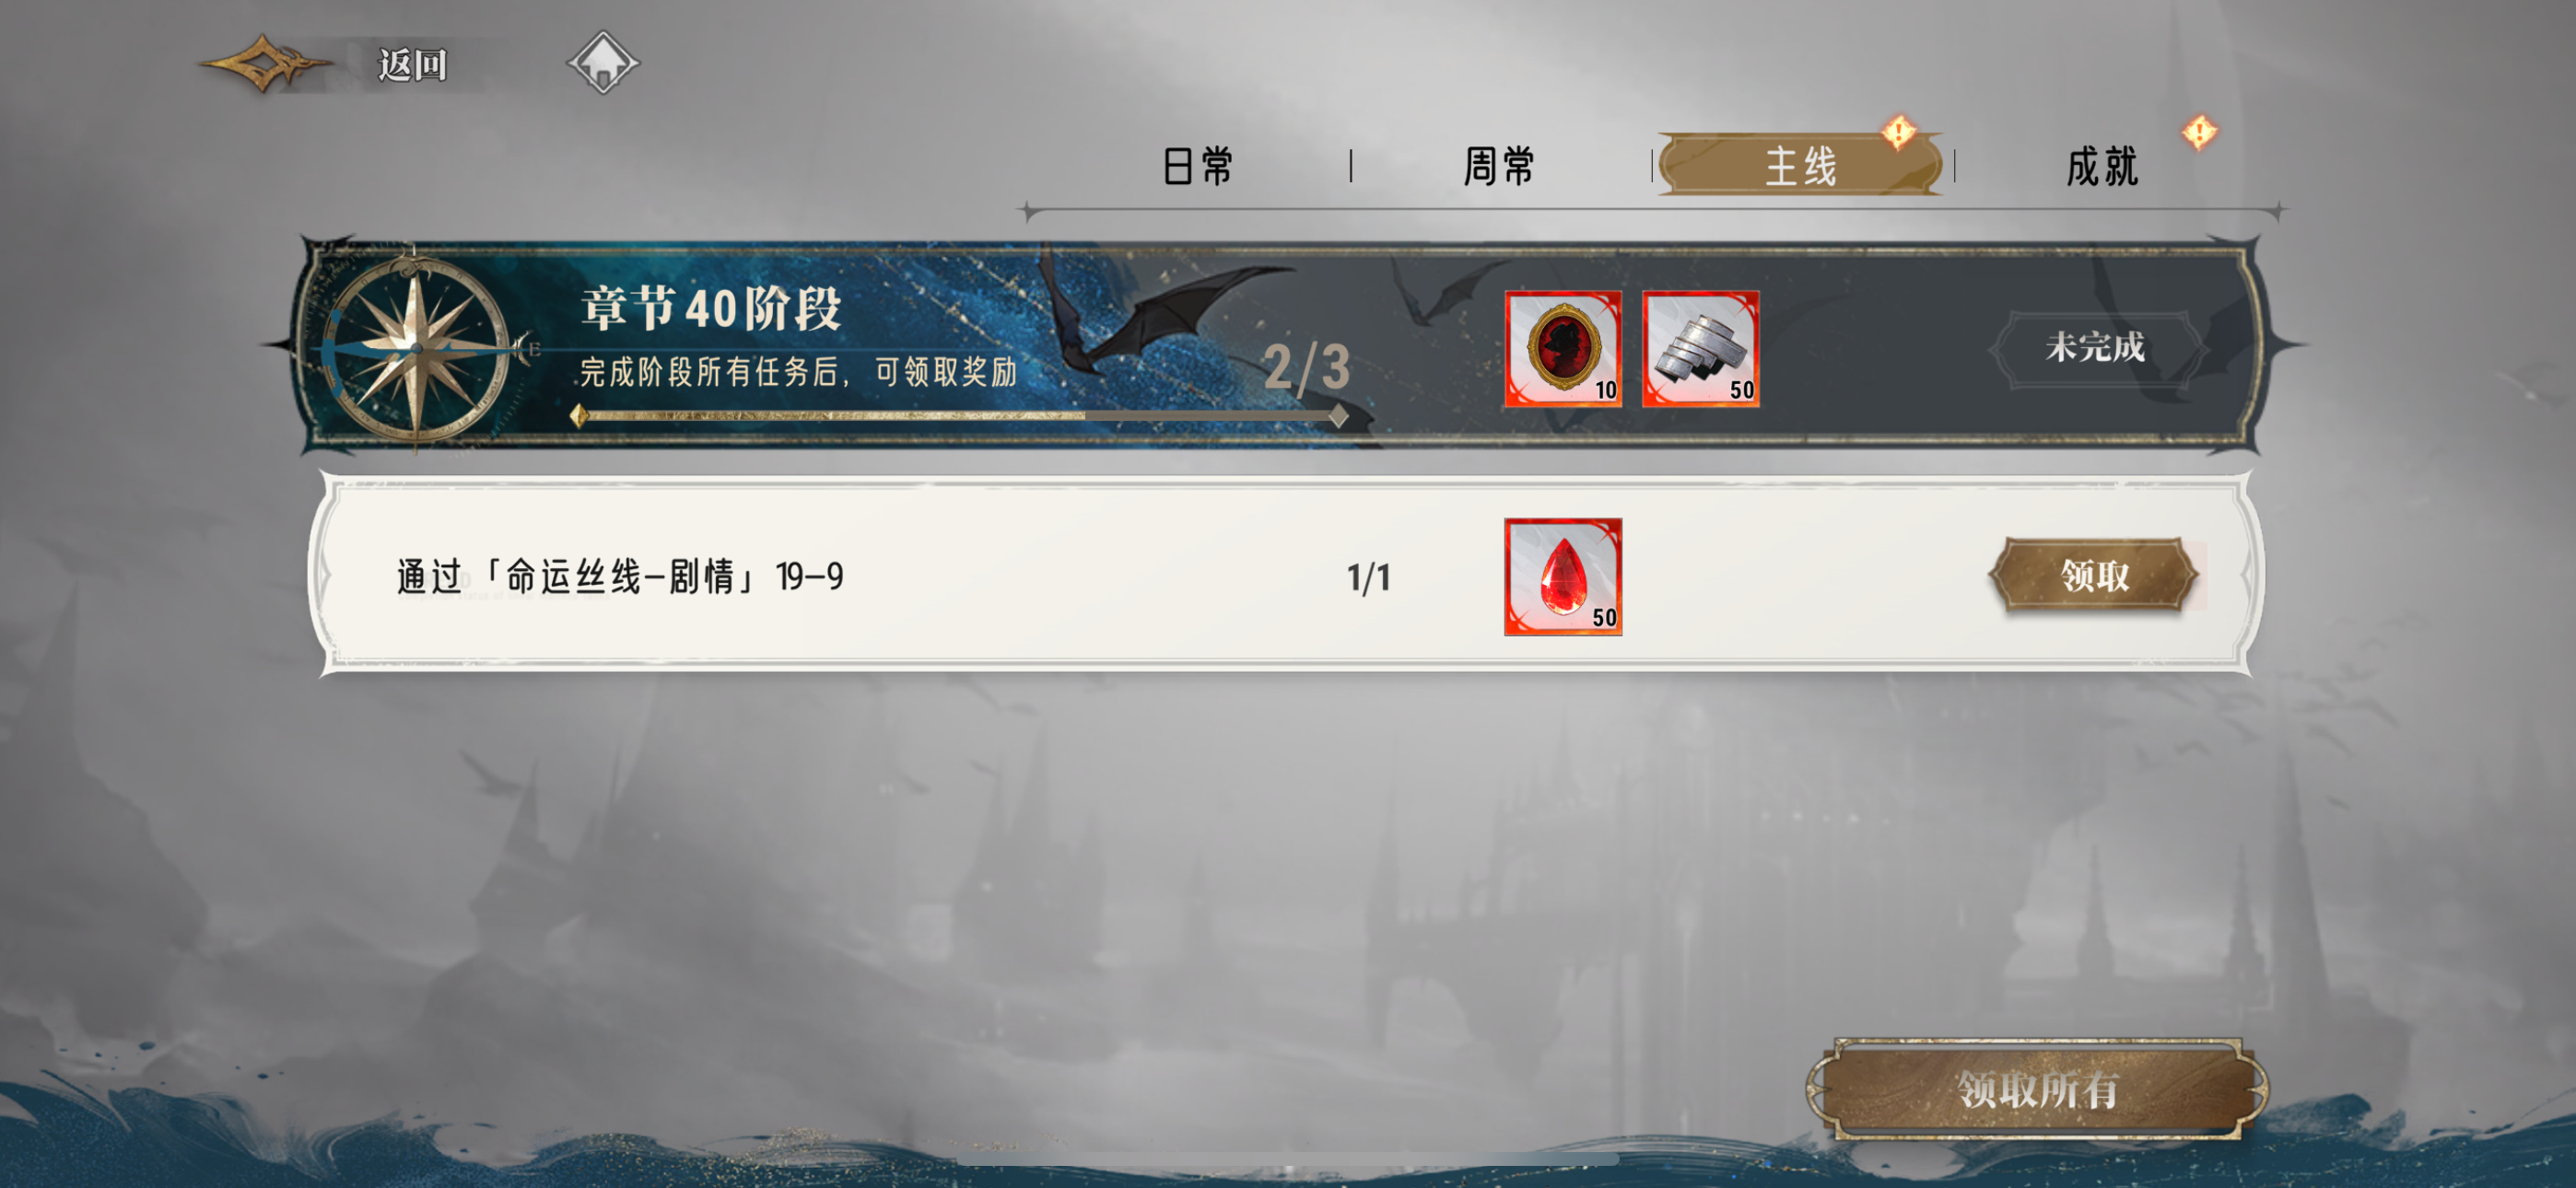Claim all rewards with 领取所有

point(2037,1089)
